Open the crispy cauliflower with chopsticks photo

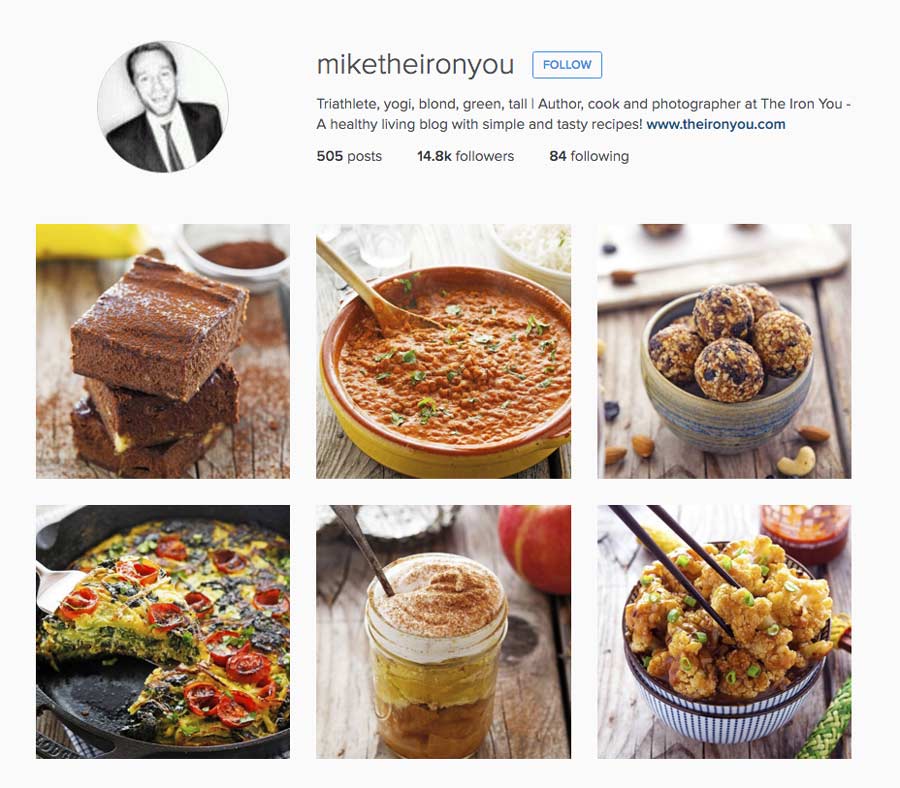point(724,632)
